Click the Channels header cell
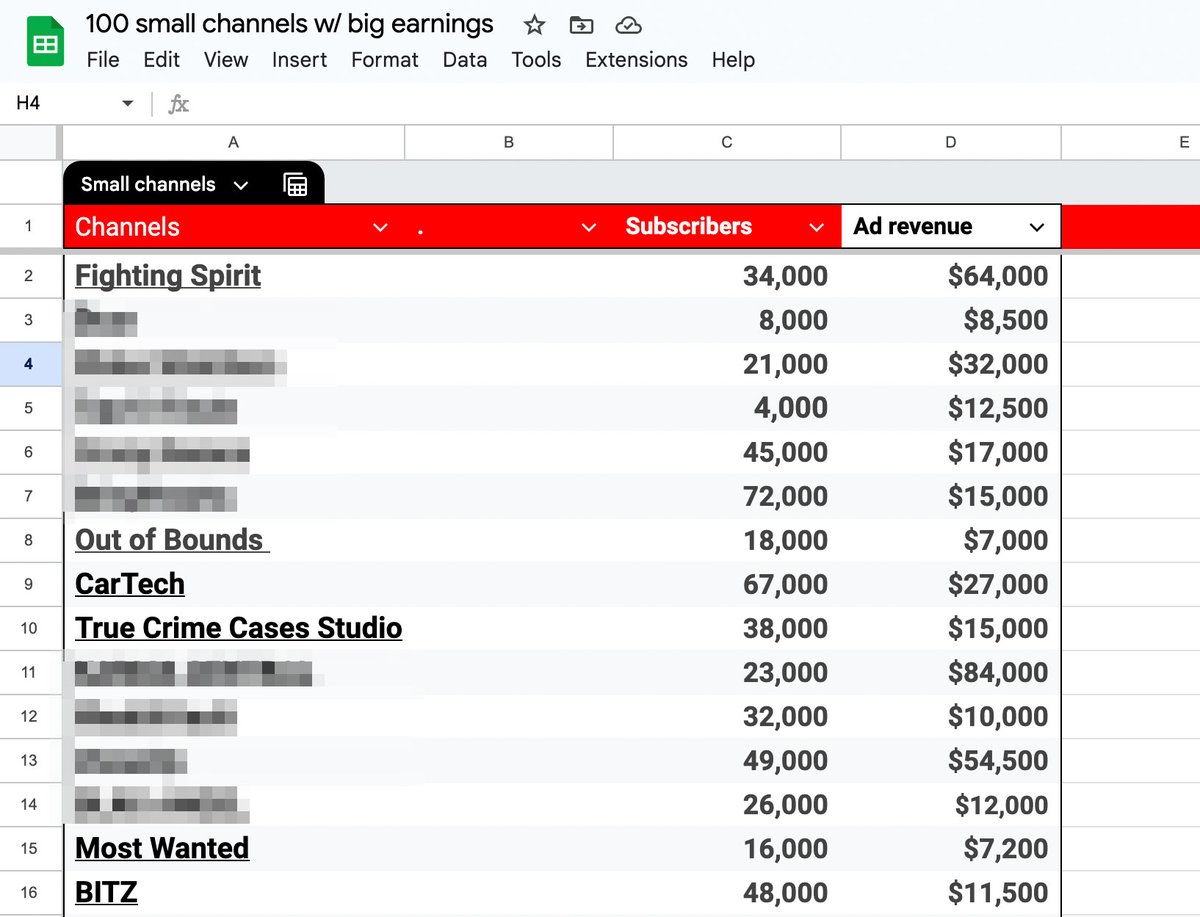This screenshot has width=1200, height=917. (234, 227)
